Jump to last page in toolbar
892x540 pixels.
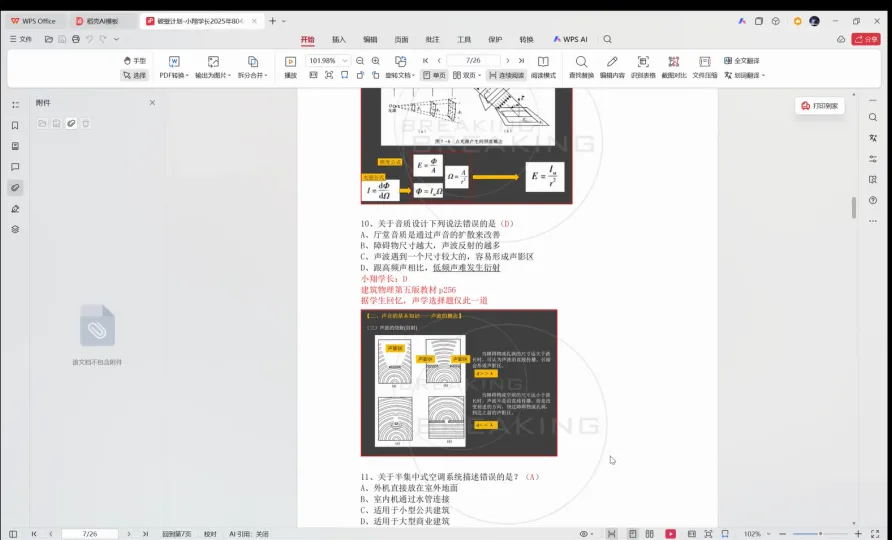(x=521, y=60)
